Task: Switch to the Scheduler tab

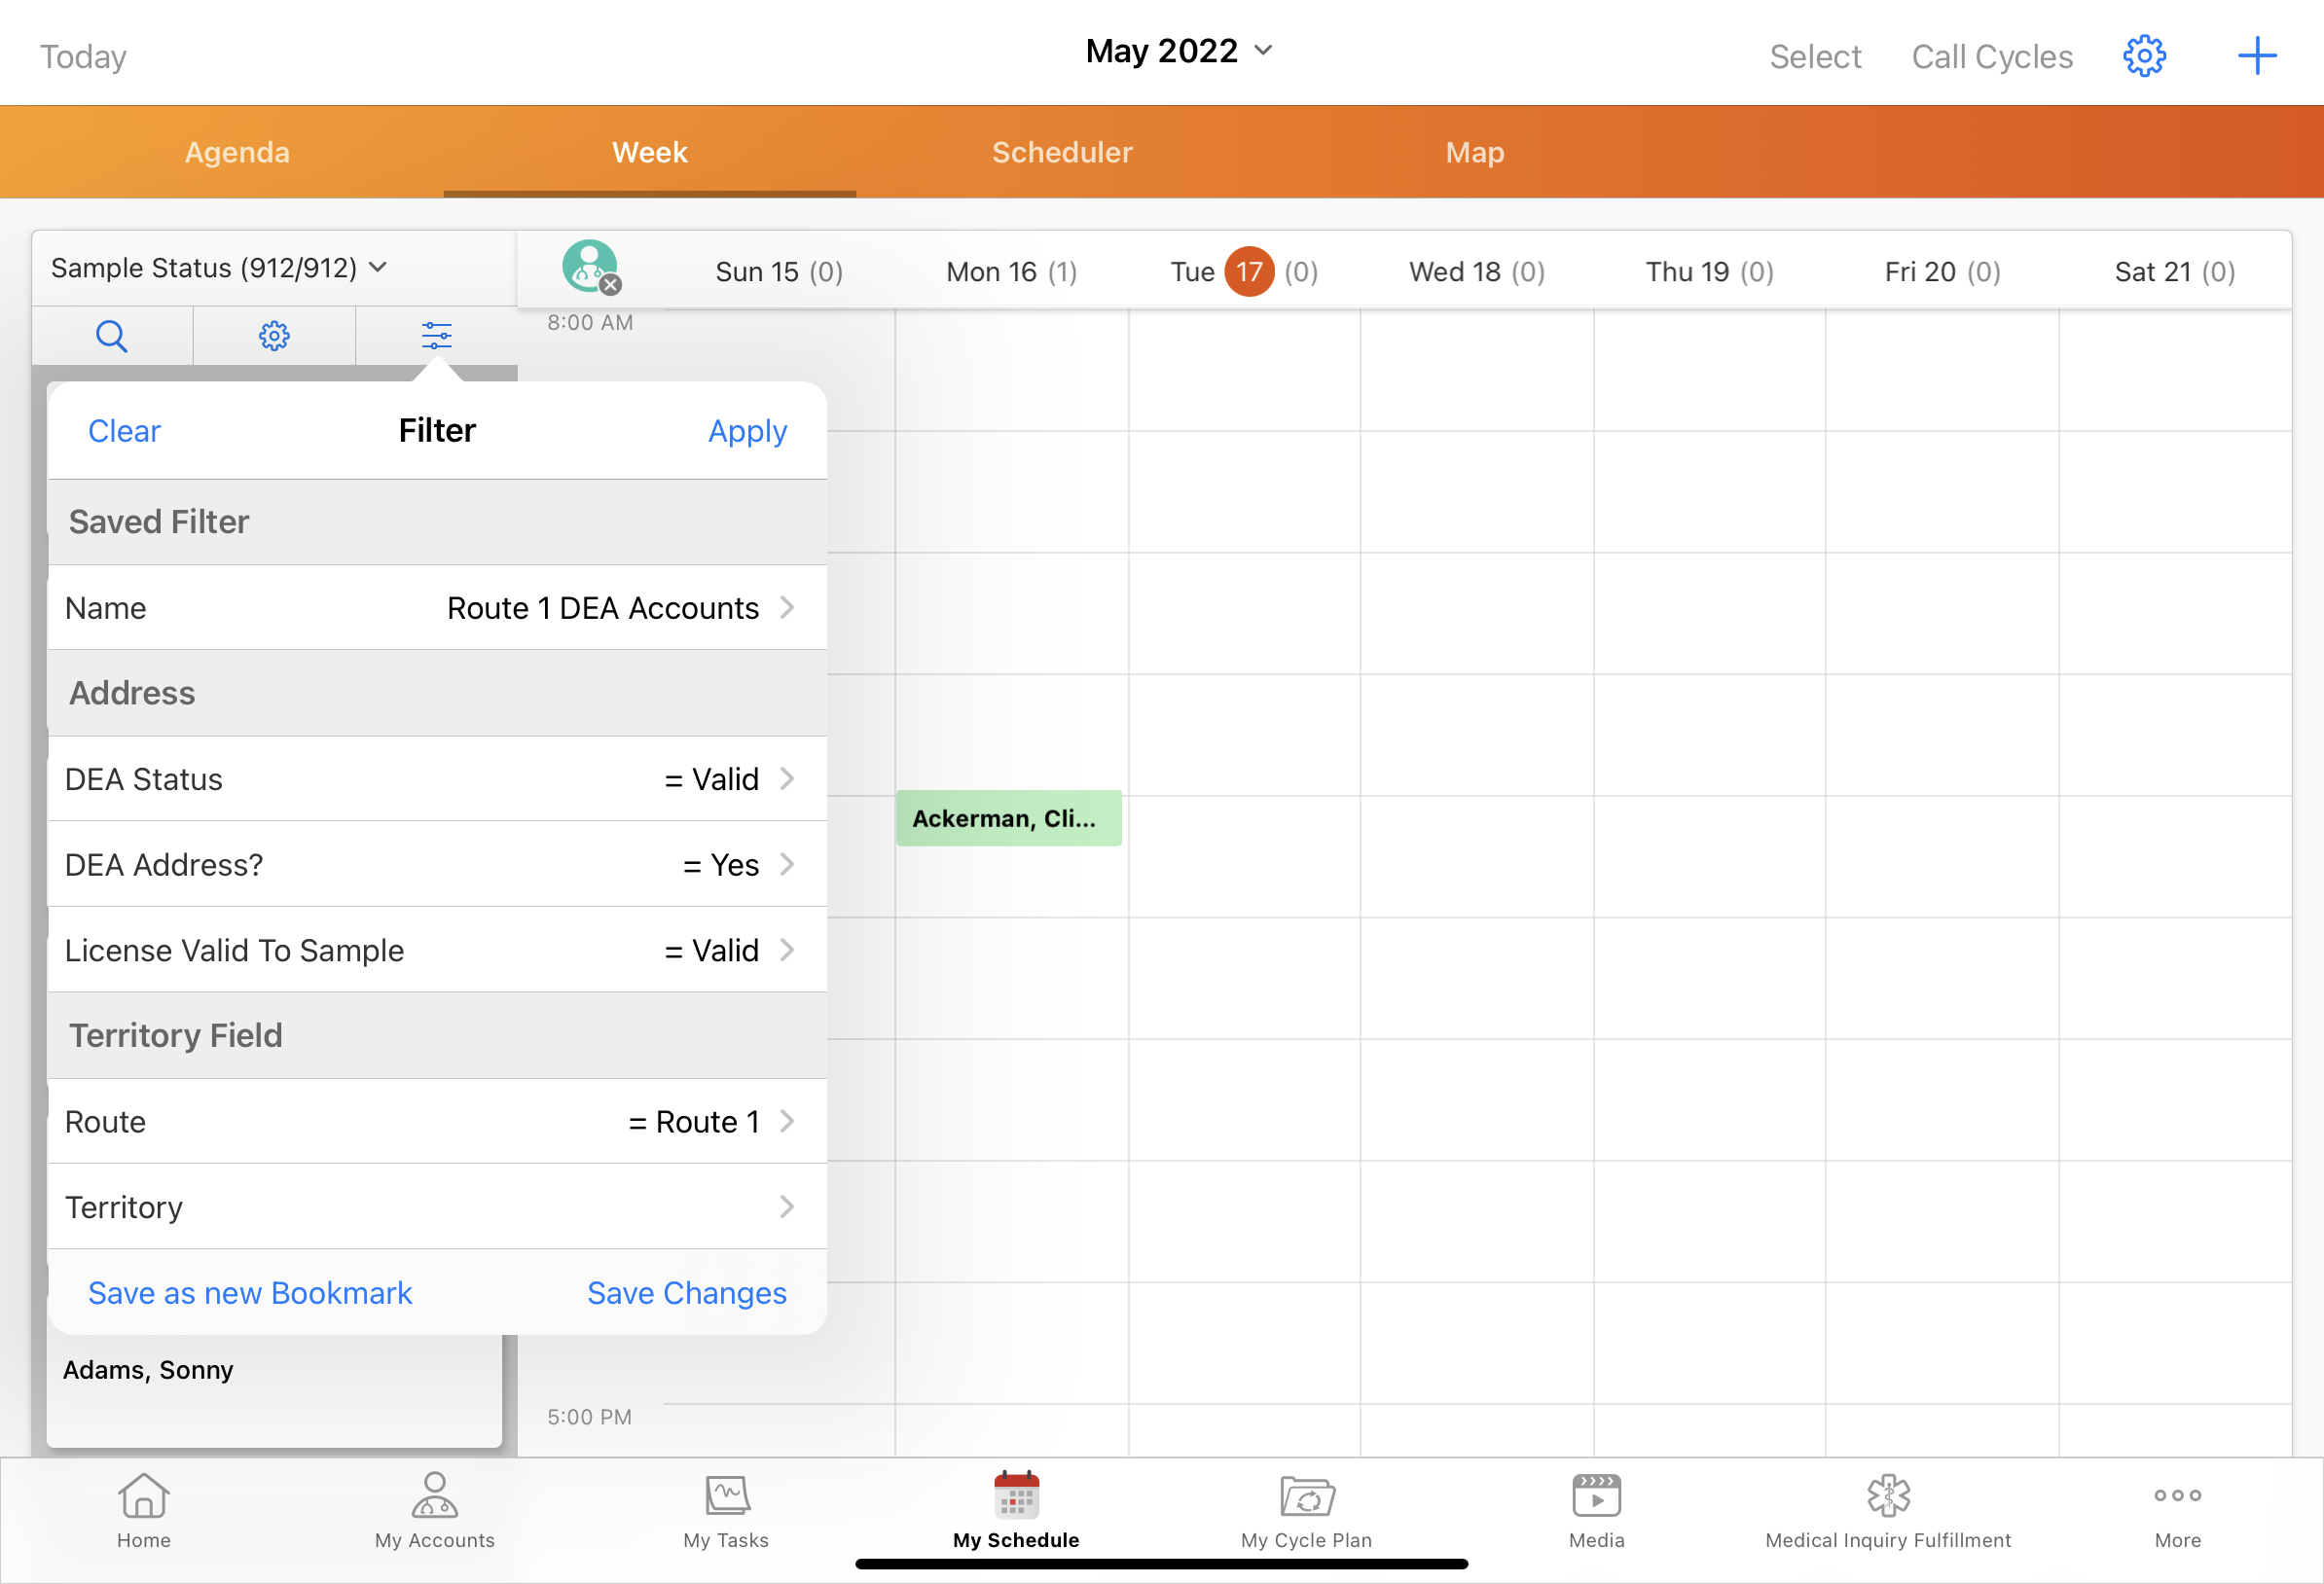Action: (1062, 152)
